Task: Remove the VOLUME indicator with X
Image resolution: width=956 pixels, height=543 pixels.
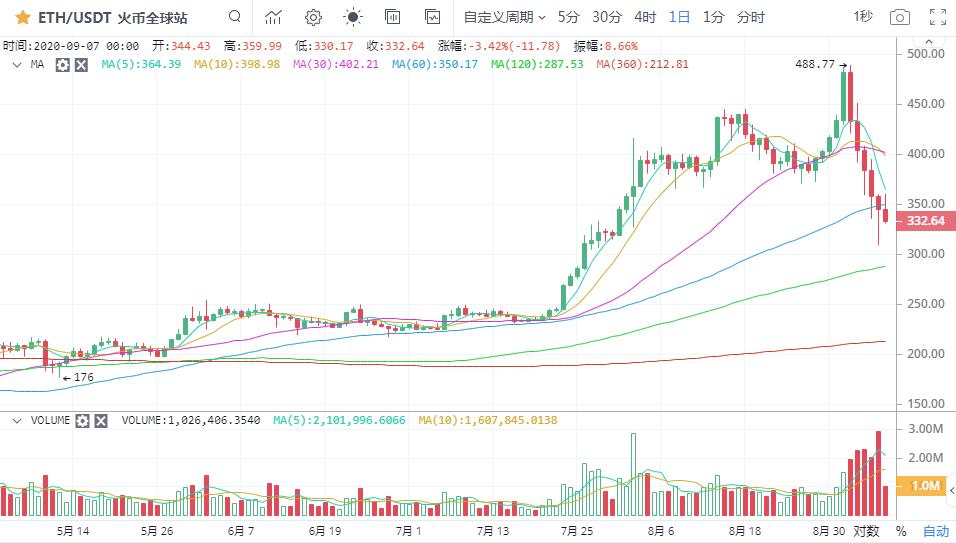Action: pyautogui.click(x=101, y=421)
